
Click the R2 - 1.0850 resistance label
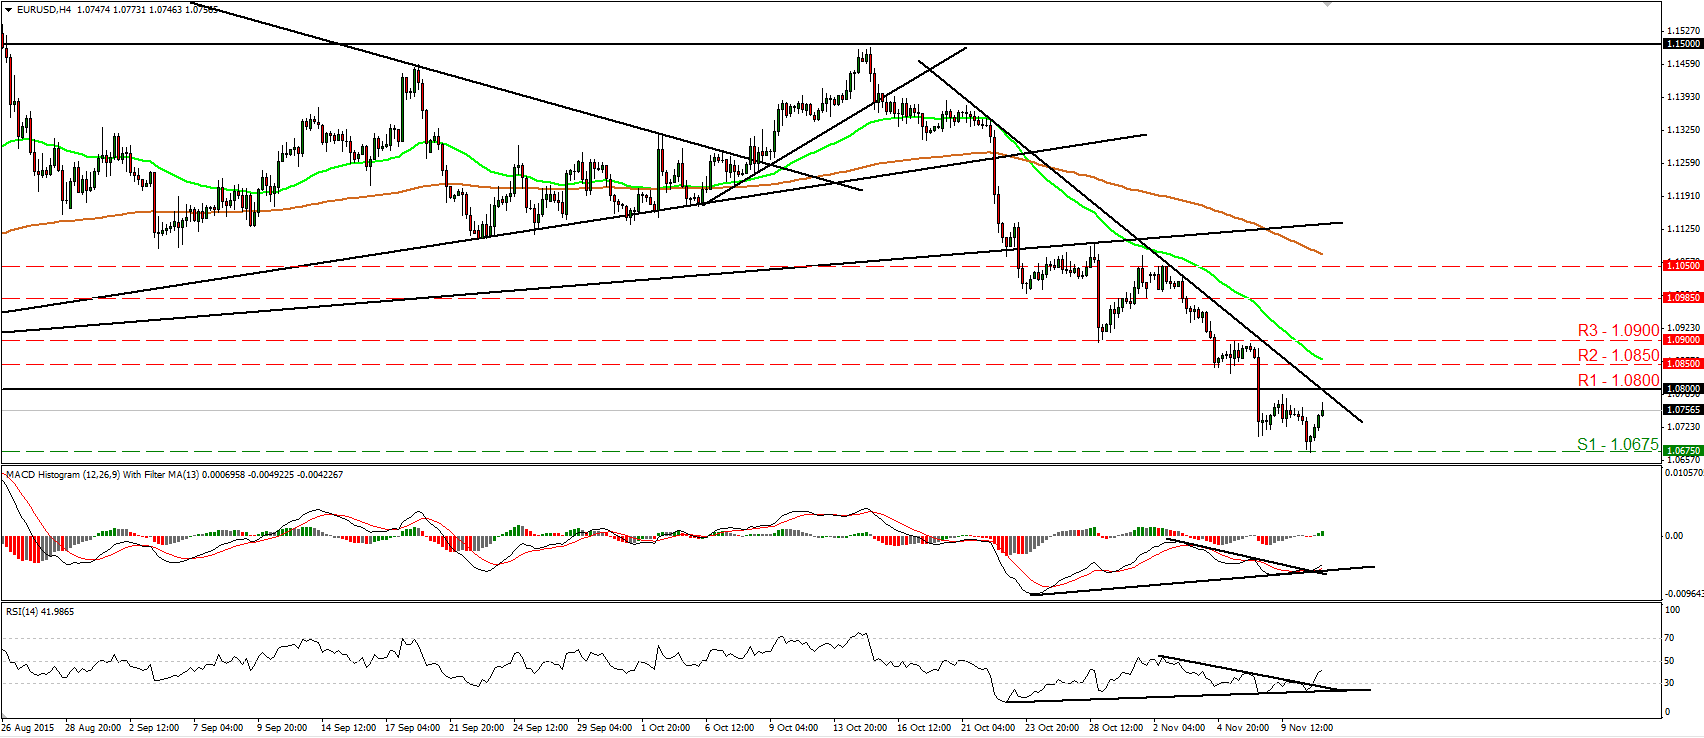pyautogui.click(x=1618, y=355)
